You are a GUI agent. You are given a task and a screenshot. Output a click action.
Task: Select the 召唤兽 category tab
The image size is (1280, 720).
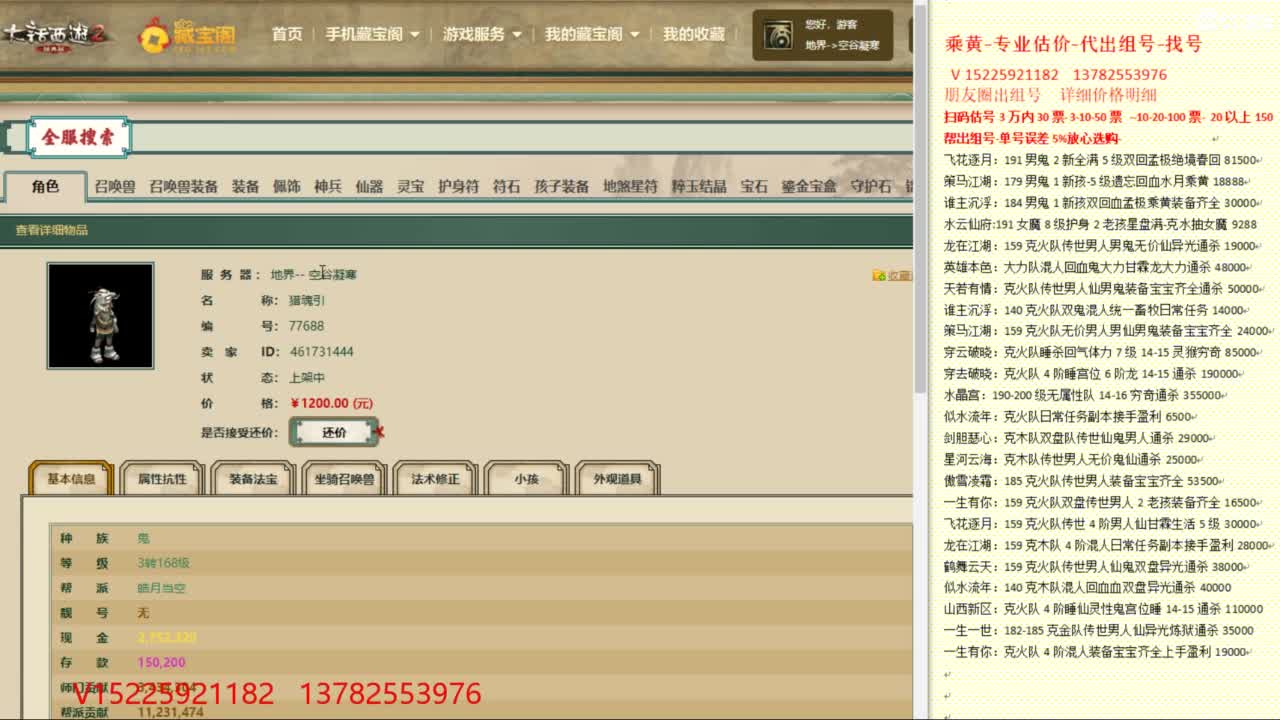click(x=115, y=186)
